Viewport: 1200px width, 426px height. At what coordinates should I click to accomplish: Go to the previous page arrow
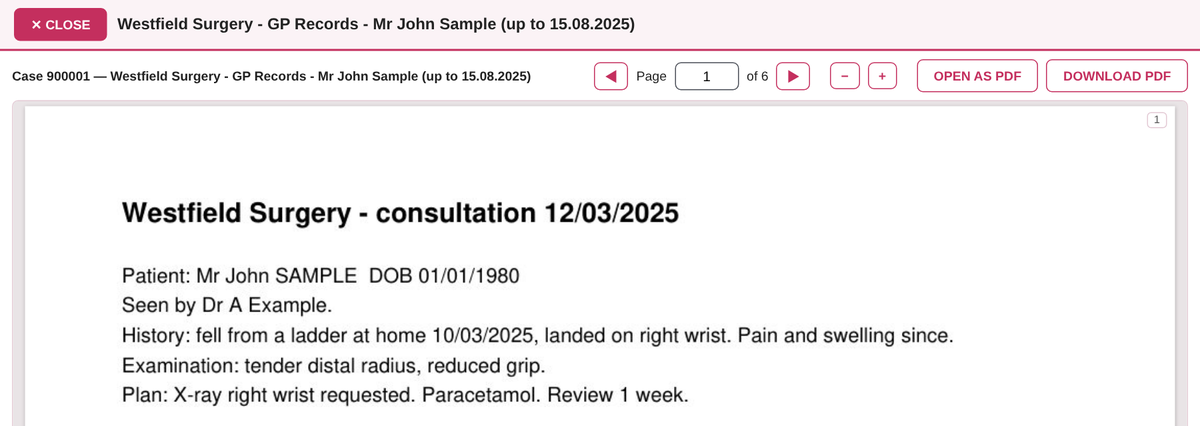(611, 76)
